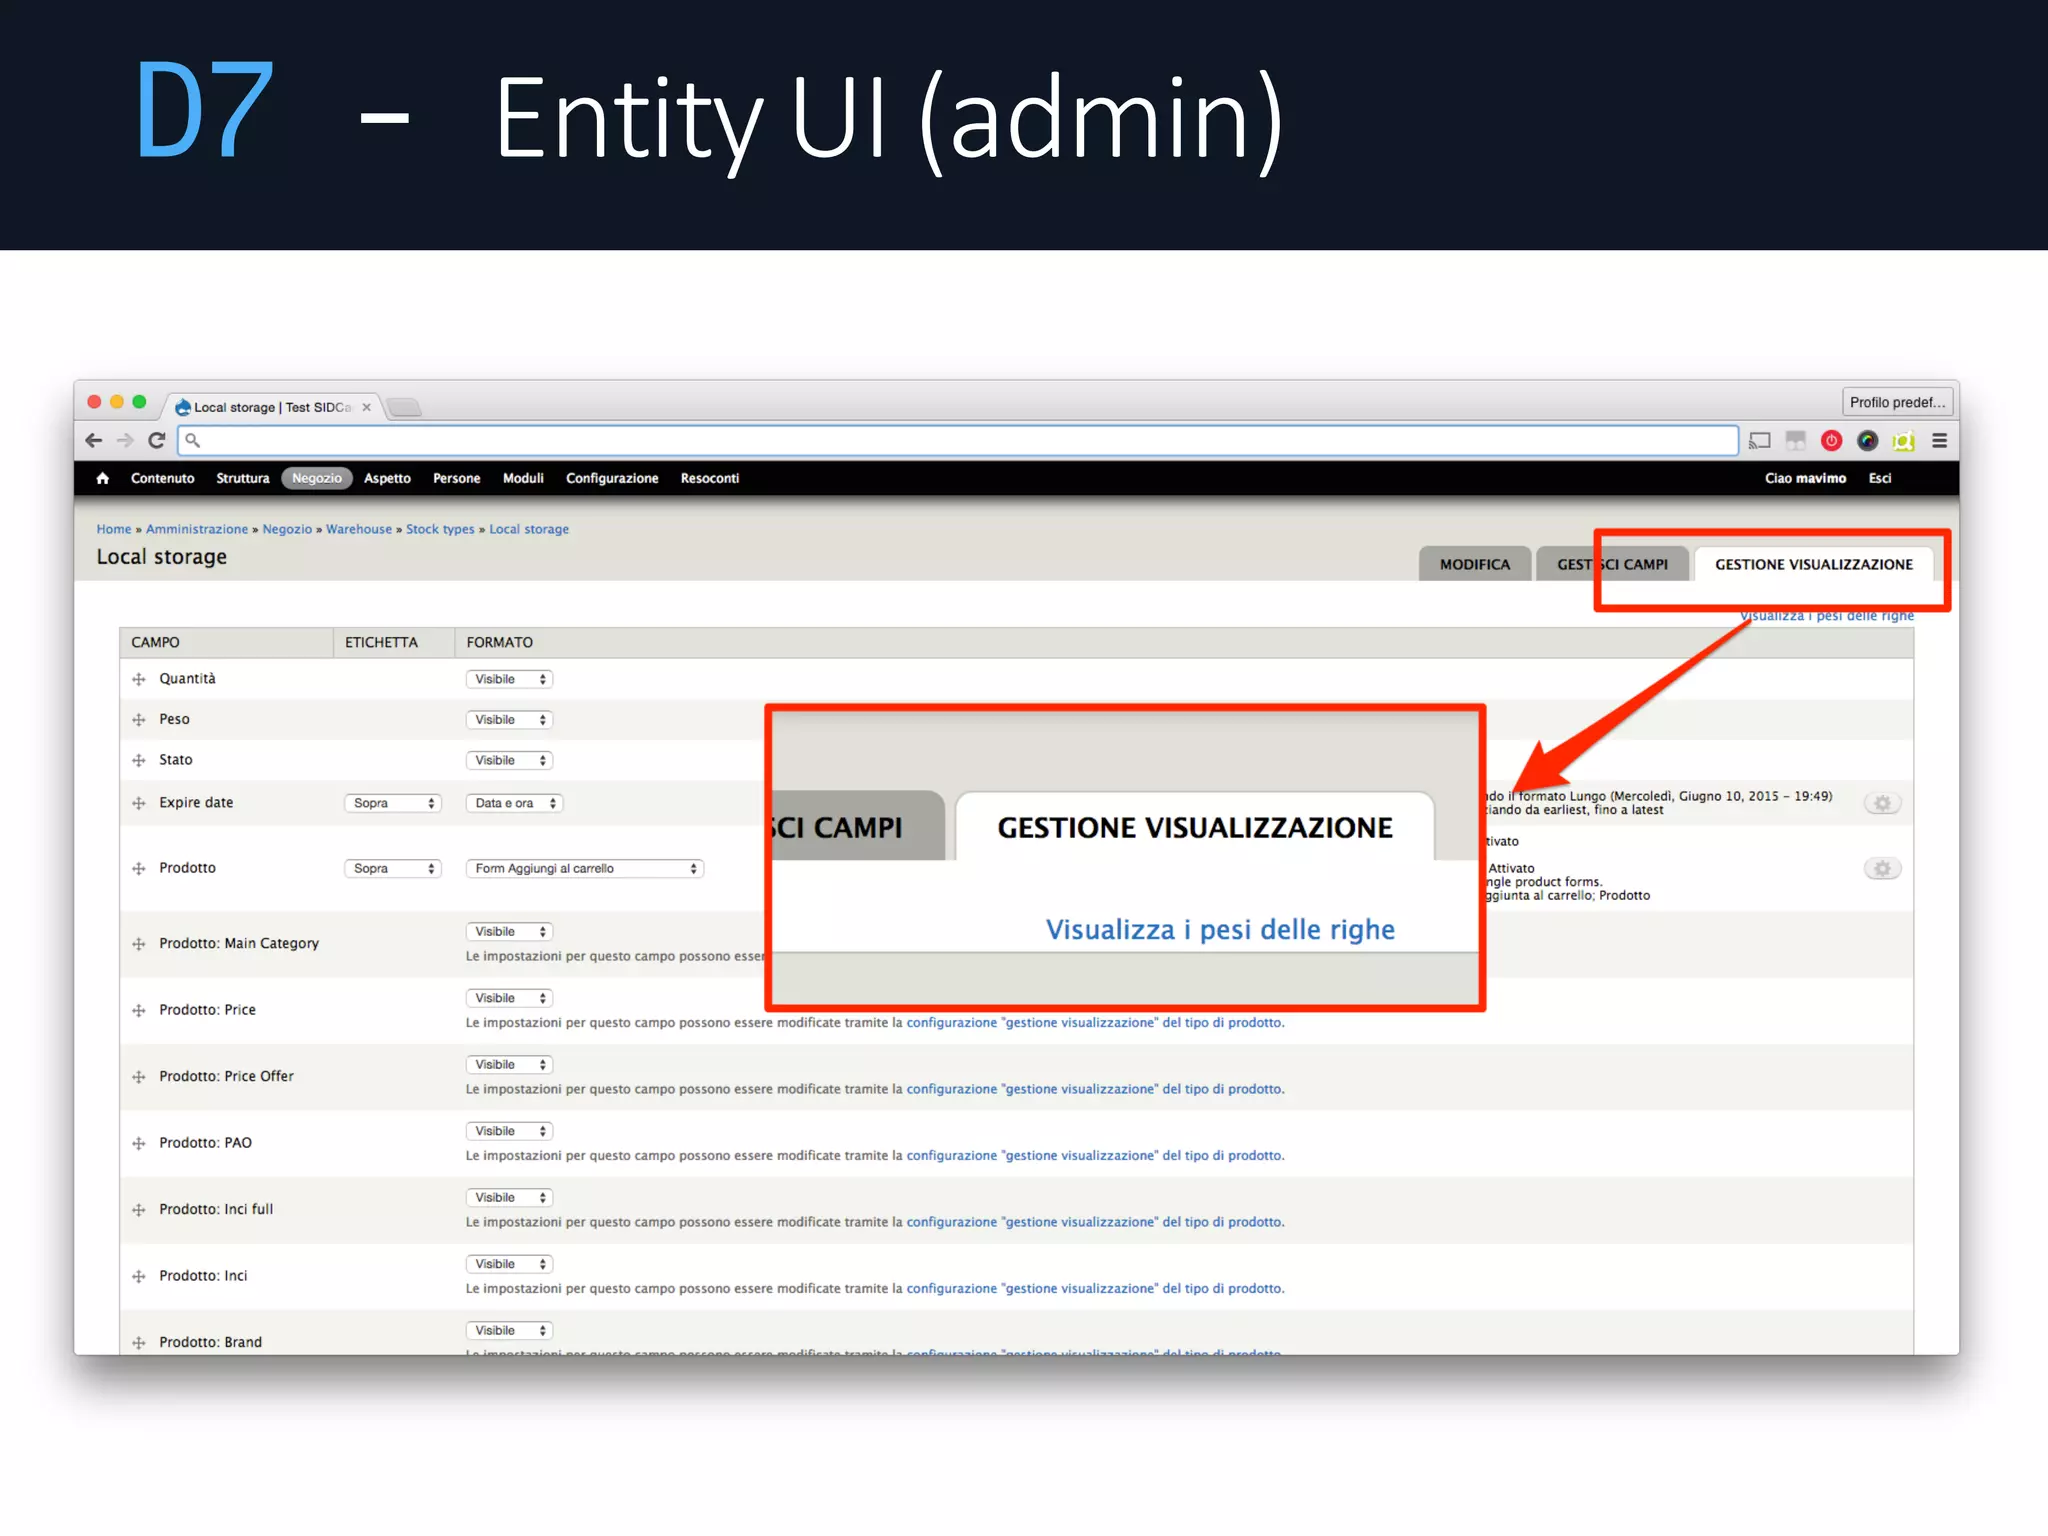Image resolution: width=2048 pixels, height=1536 pixels.
Task: Open a new browser tab
Action: (404, 407)
